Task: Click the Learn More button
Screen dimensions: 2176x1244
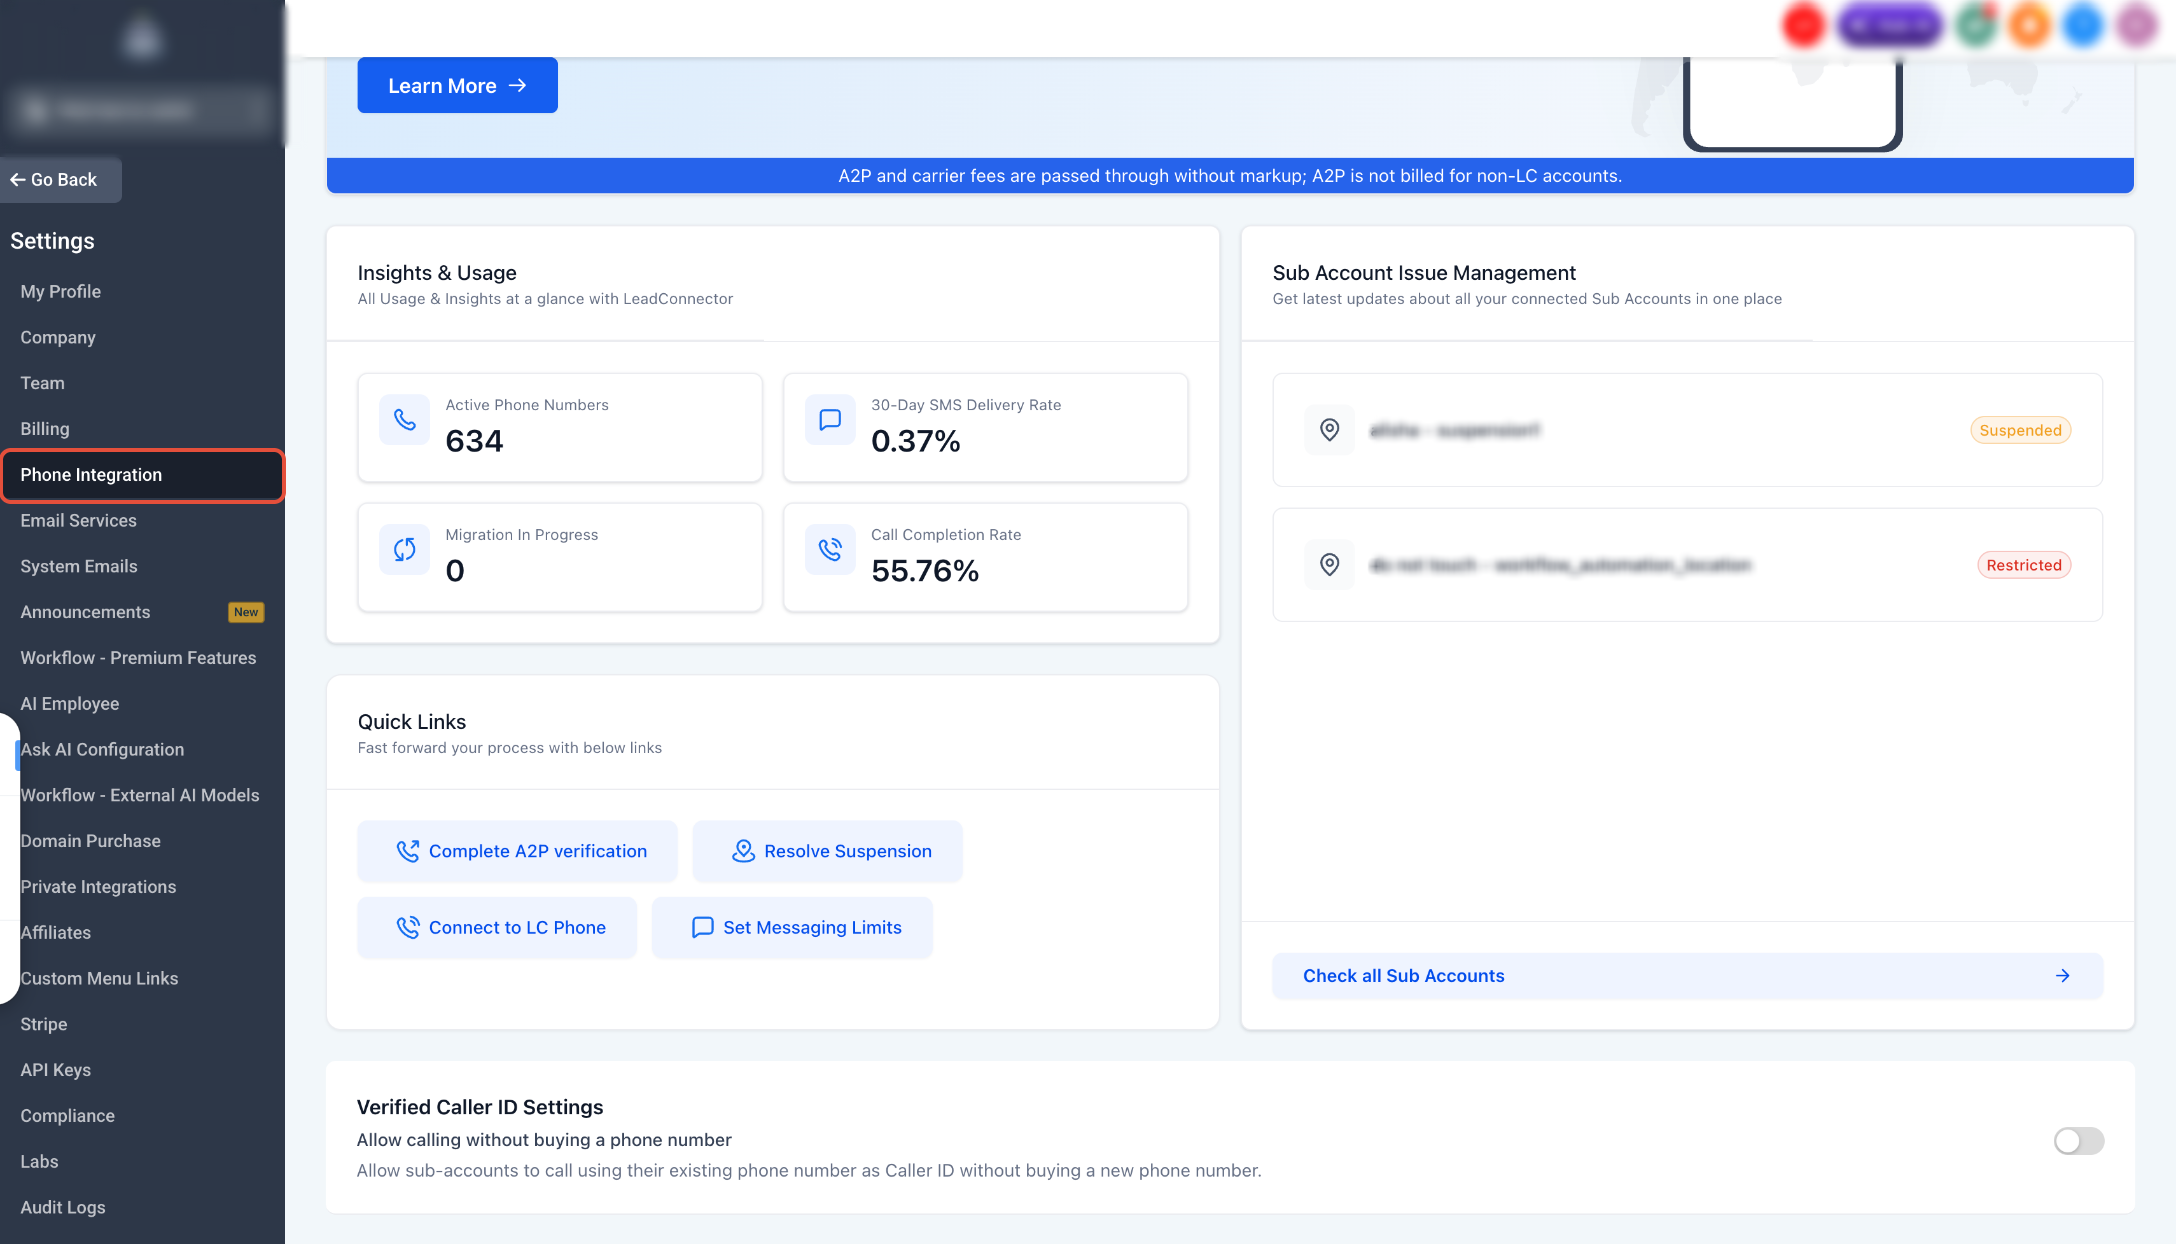Action: 457,86
